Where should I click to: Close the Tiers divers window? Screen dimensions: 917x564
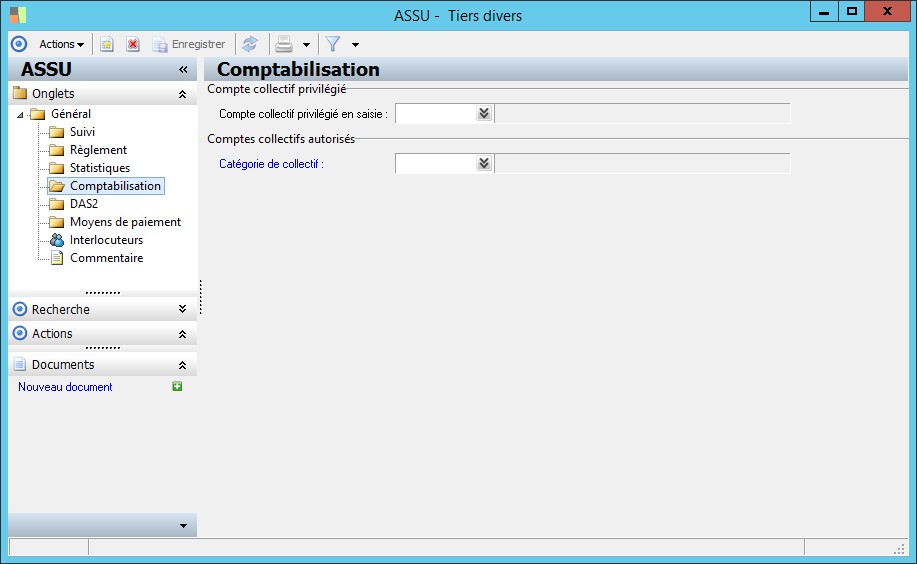(887, 12)
